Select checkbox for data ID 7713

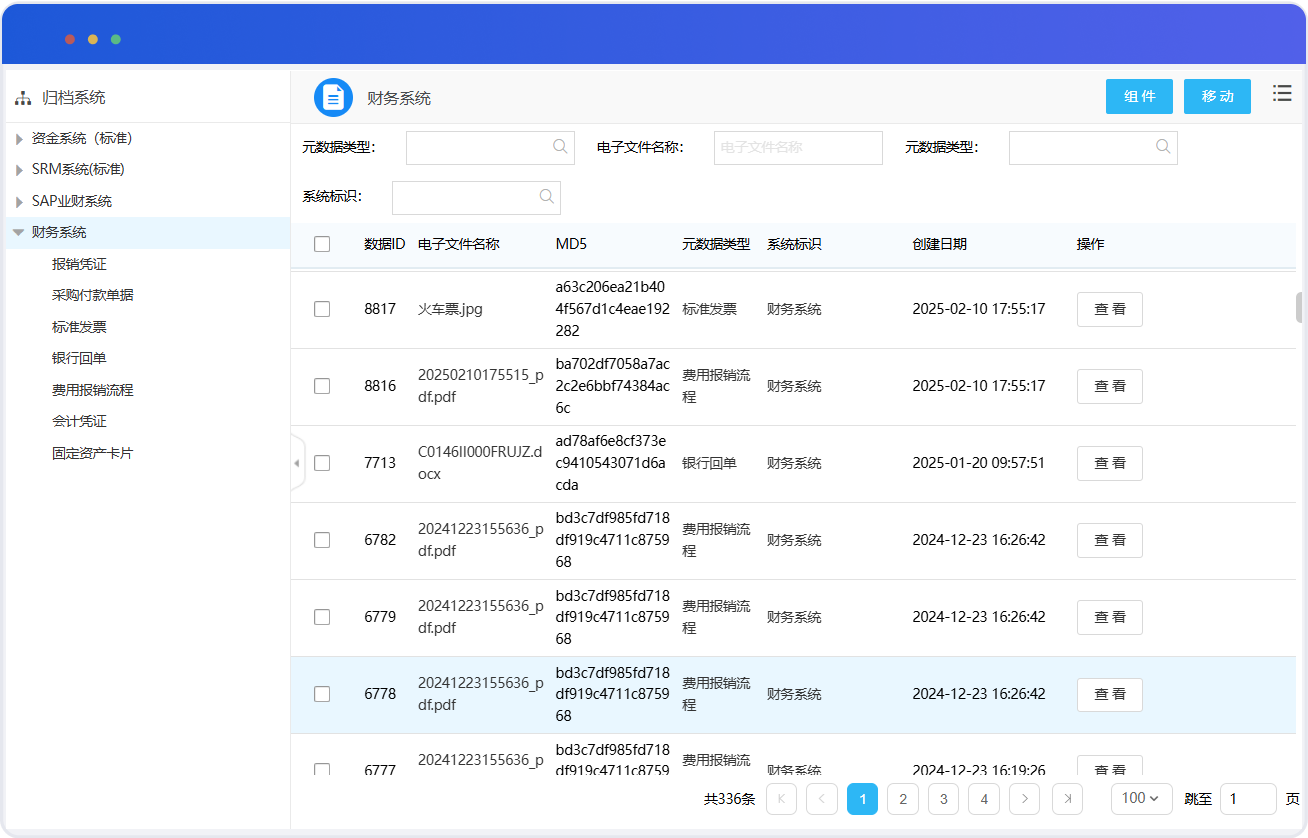click(x=322, y=463)
